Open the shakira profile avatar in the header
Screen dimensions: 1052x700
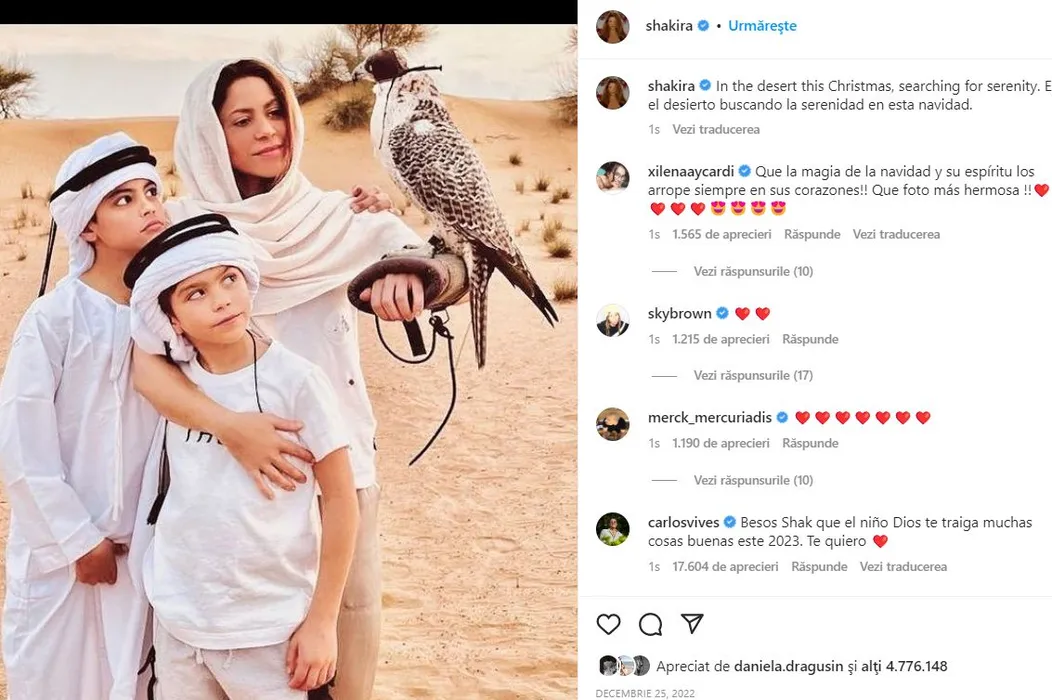pos(613,27)
